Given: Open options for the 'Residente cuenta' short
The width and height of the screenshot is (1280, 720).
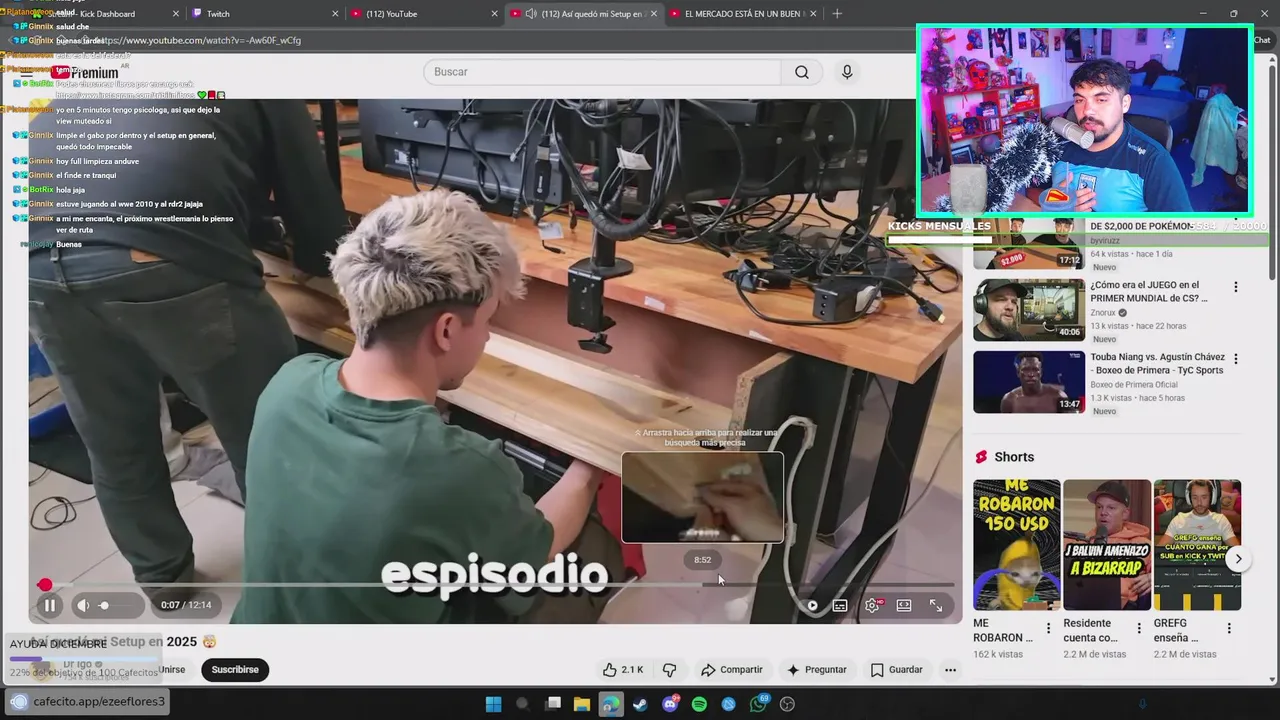Looking at the screenshot, I should coord(1139,629).
